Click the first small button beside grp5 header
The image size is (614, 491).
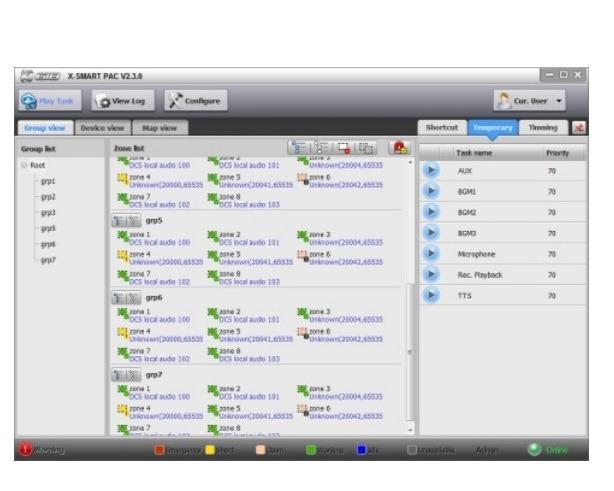tap(120, 220)
